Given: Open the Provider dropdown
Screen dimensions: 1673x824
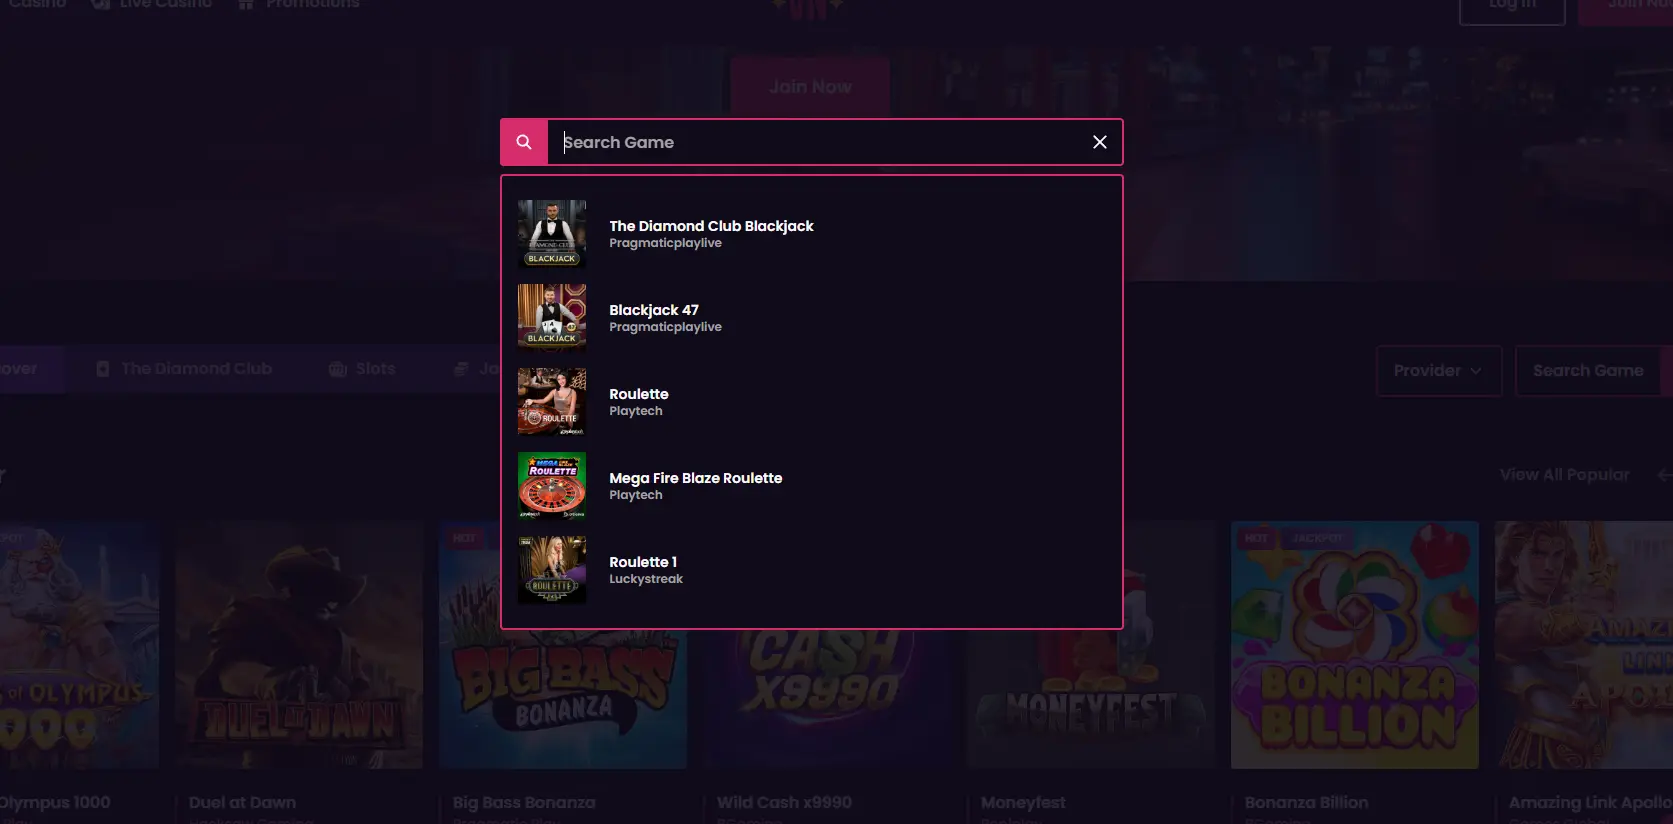Looking at the screenshot, I should click(x=1438, y=371).
